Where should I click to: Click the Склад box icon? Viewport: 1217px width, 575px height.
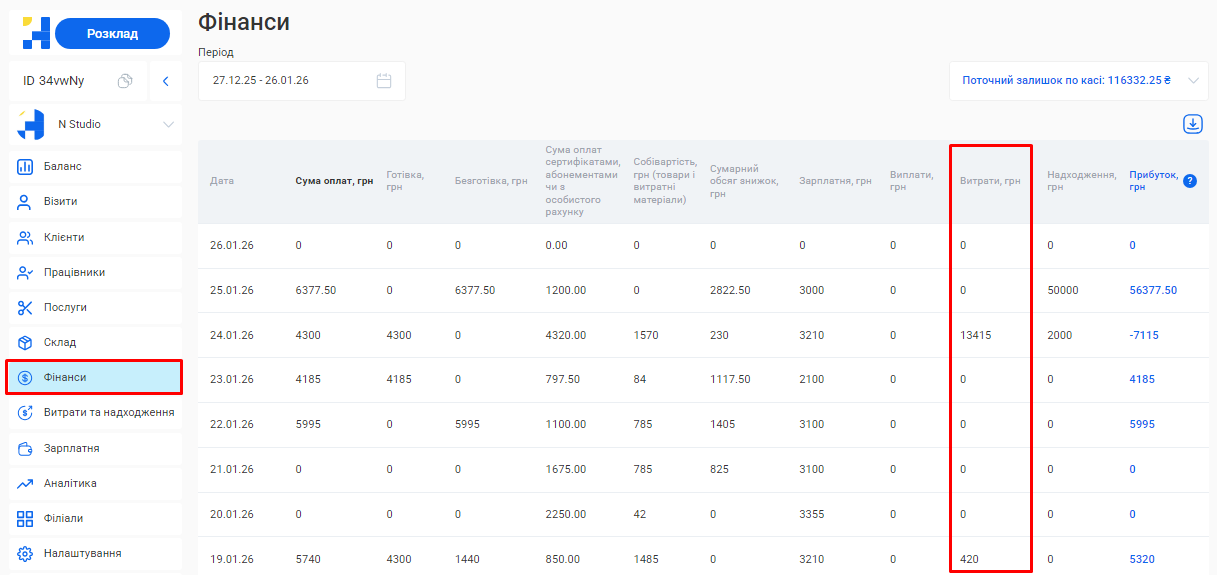pos(26,343)
